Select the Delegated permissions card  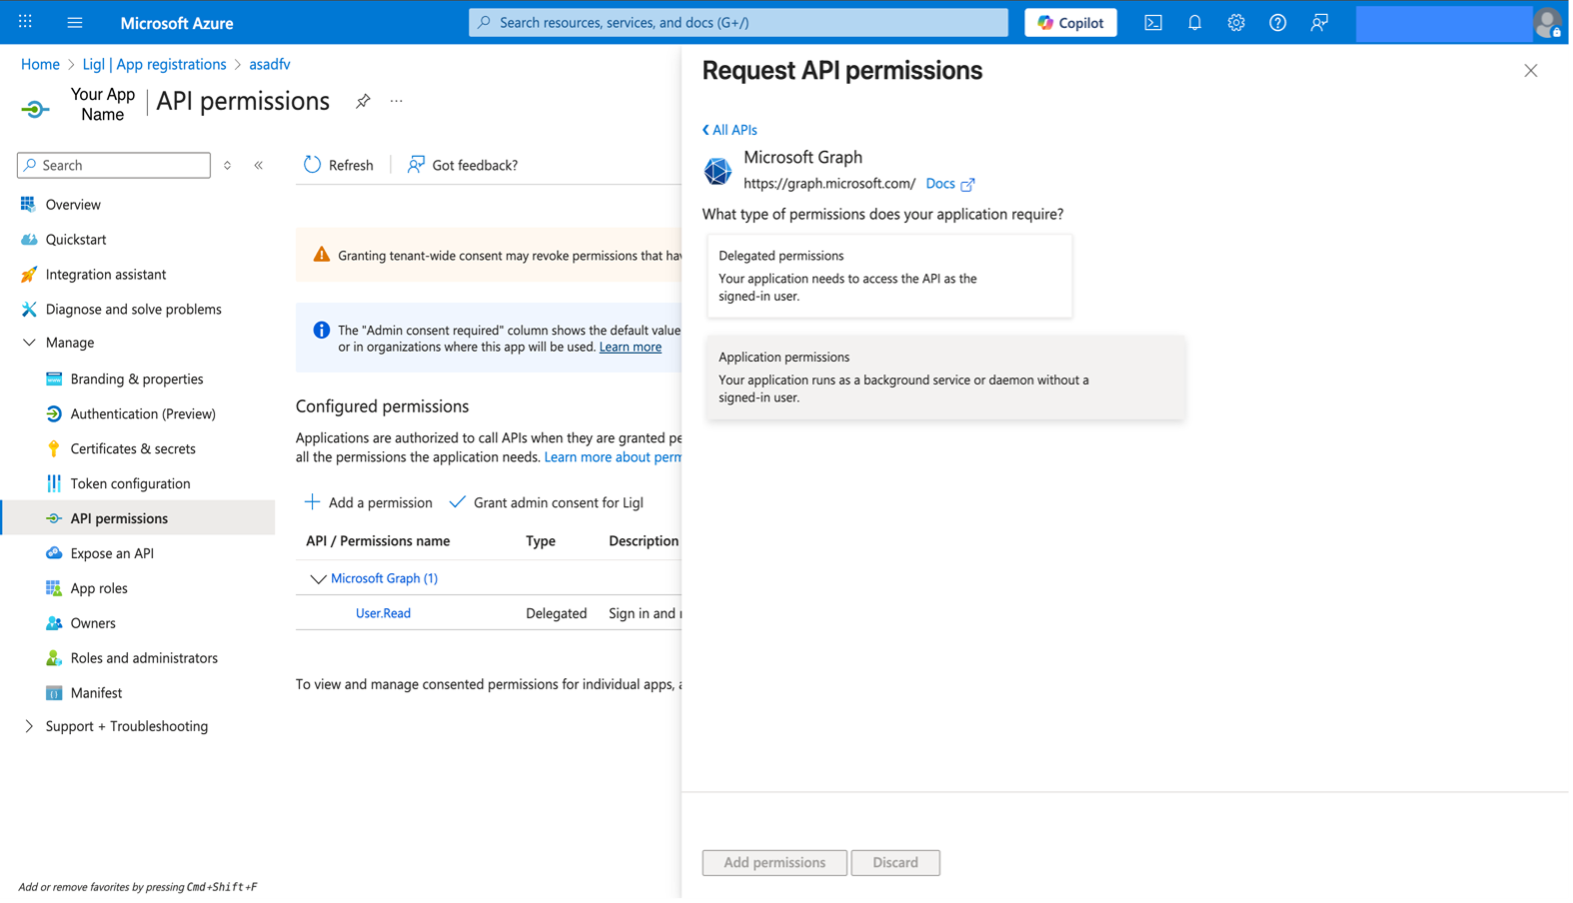[x=892, y=277]
